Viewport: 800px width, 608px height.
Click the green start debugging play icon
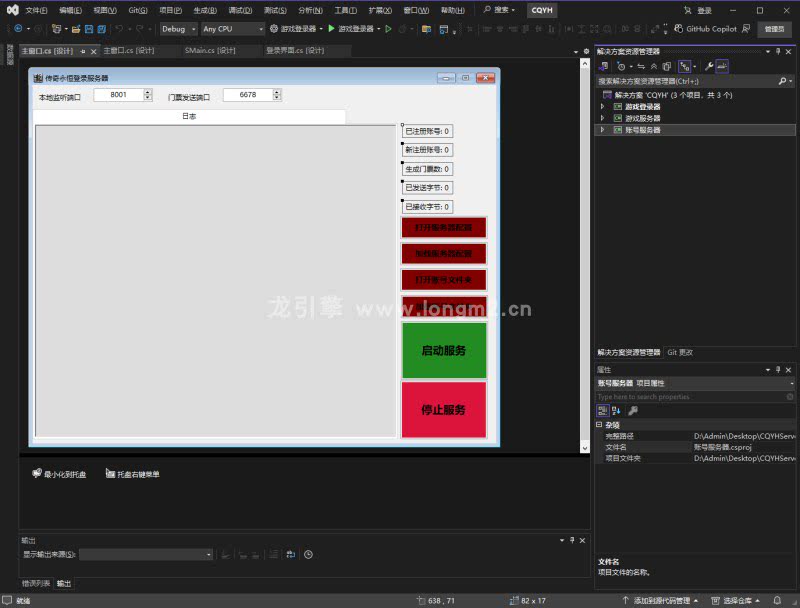[331, 29]
